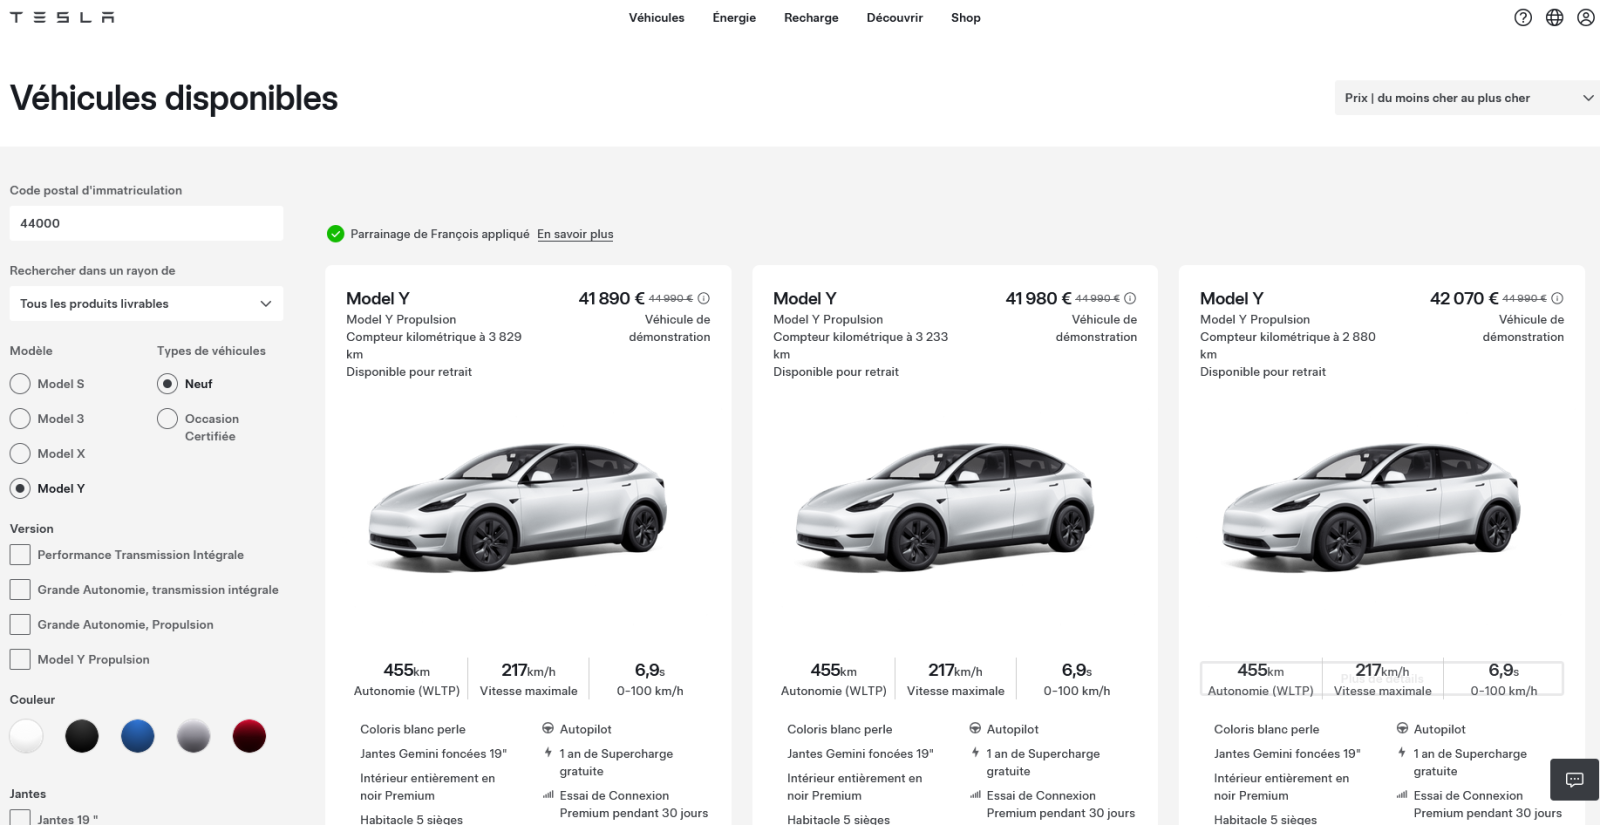This screenshot has height=825, width=1600.
Task: Open the Véhicules menu
Action: (657, 18)
